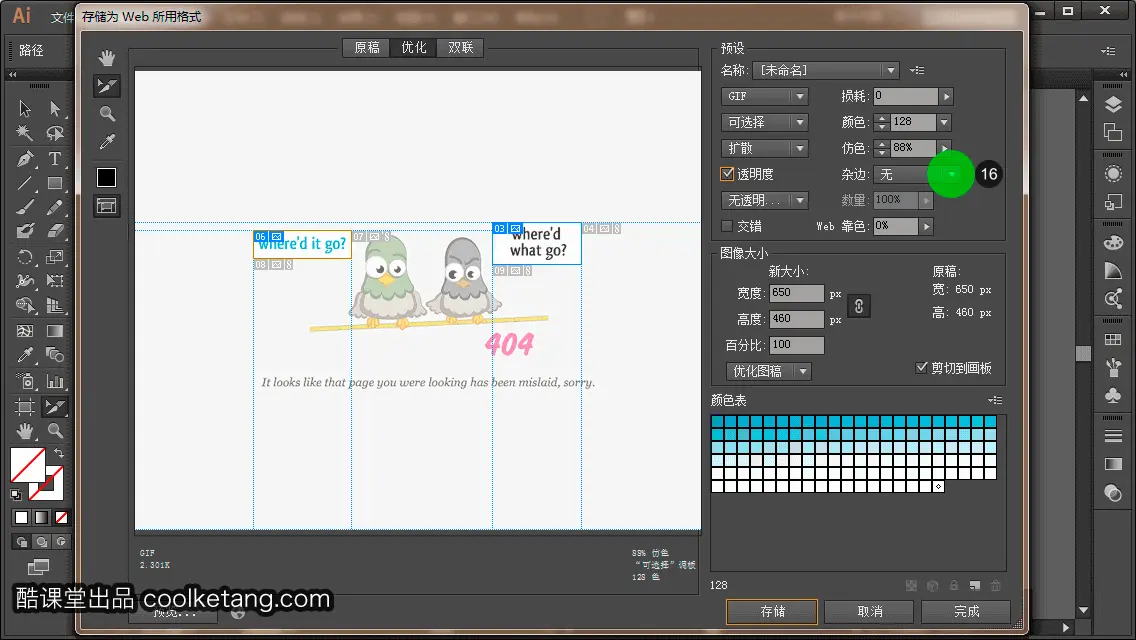Toggle the constrain proportions link icon

[859, 306]
